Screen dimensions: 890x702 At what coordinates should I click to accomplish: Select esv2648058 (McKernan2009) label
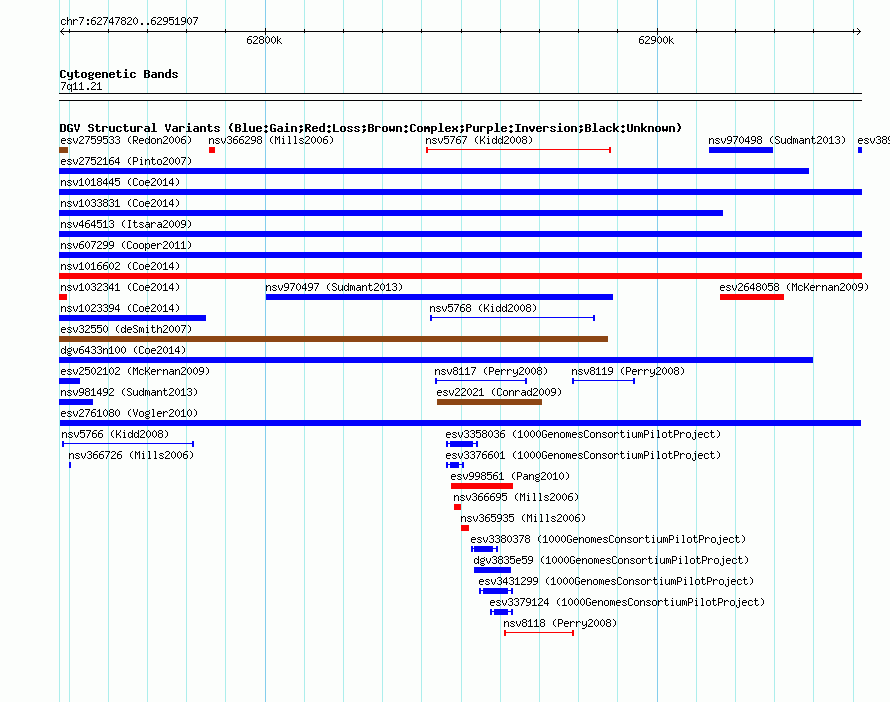794,287
